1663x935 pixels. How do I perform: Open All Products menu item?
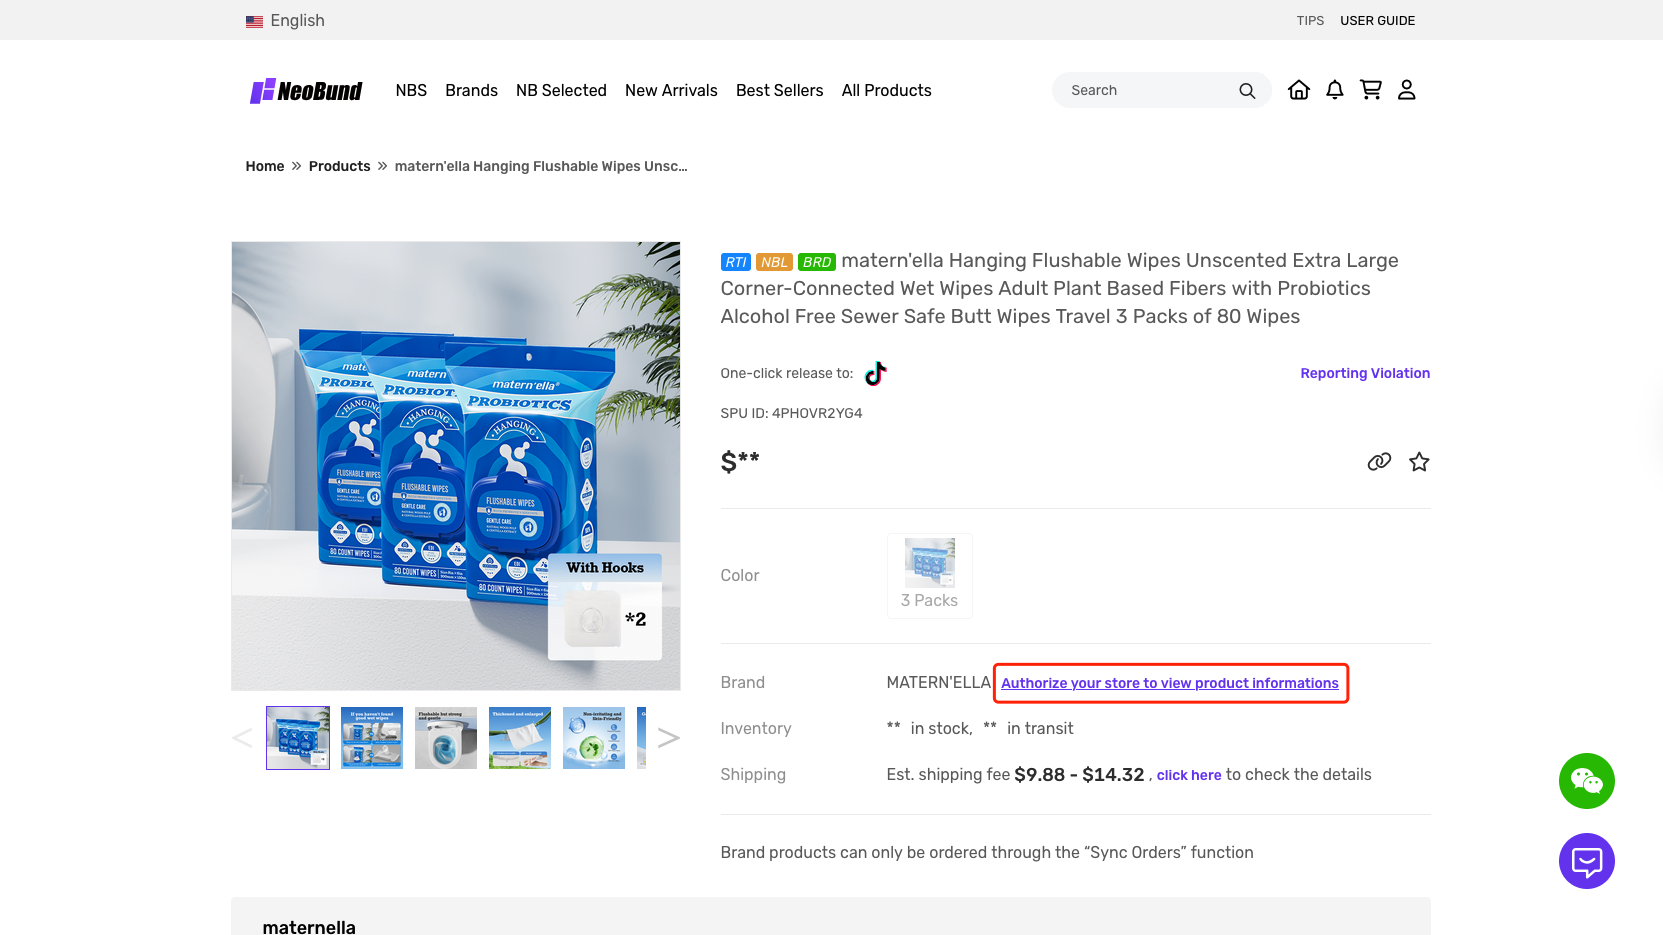pos(887,91)
